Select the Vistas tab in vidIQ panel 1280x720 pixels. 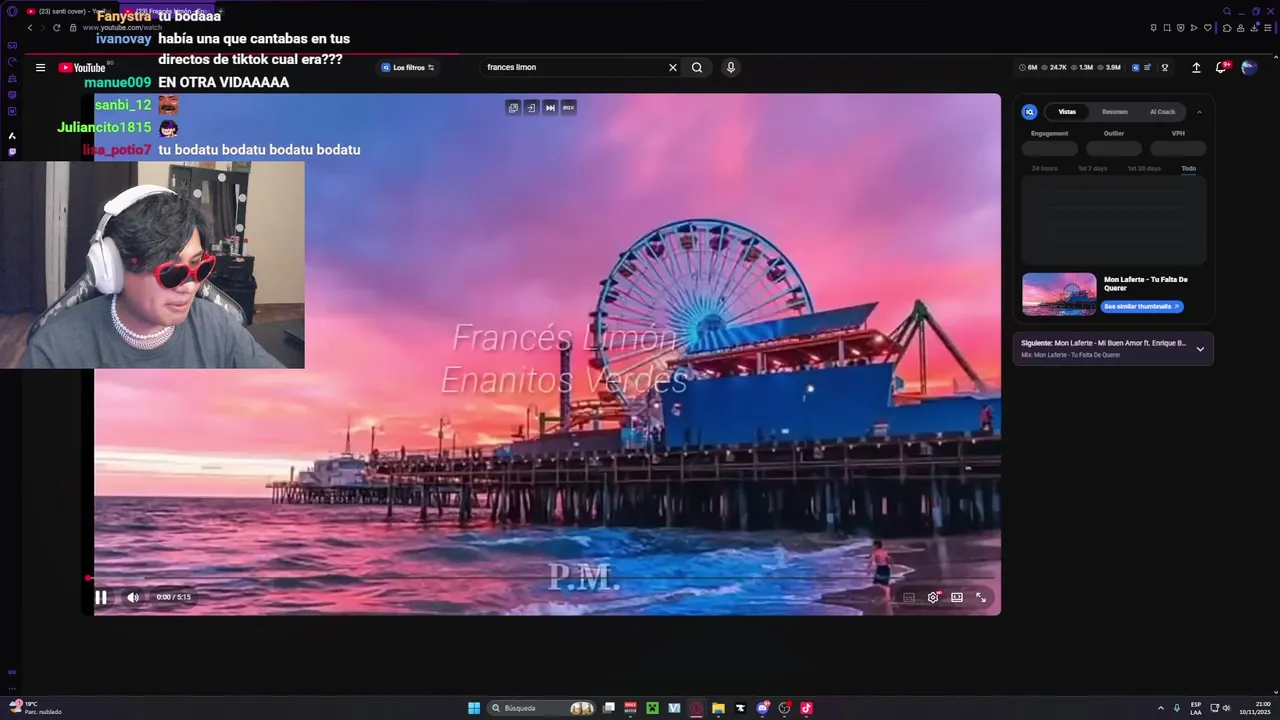click(x=1067, y=112)
